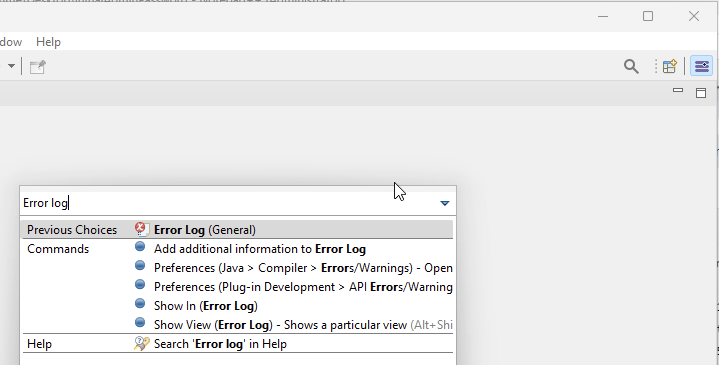This screenshot has width=719, height=365.
Task: Select Error Log (General) previous choice
Action: (x=237, y=229)
